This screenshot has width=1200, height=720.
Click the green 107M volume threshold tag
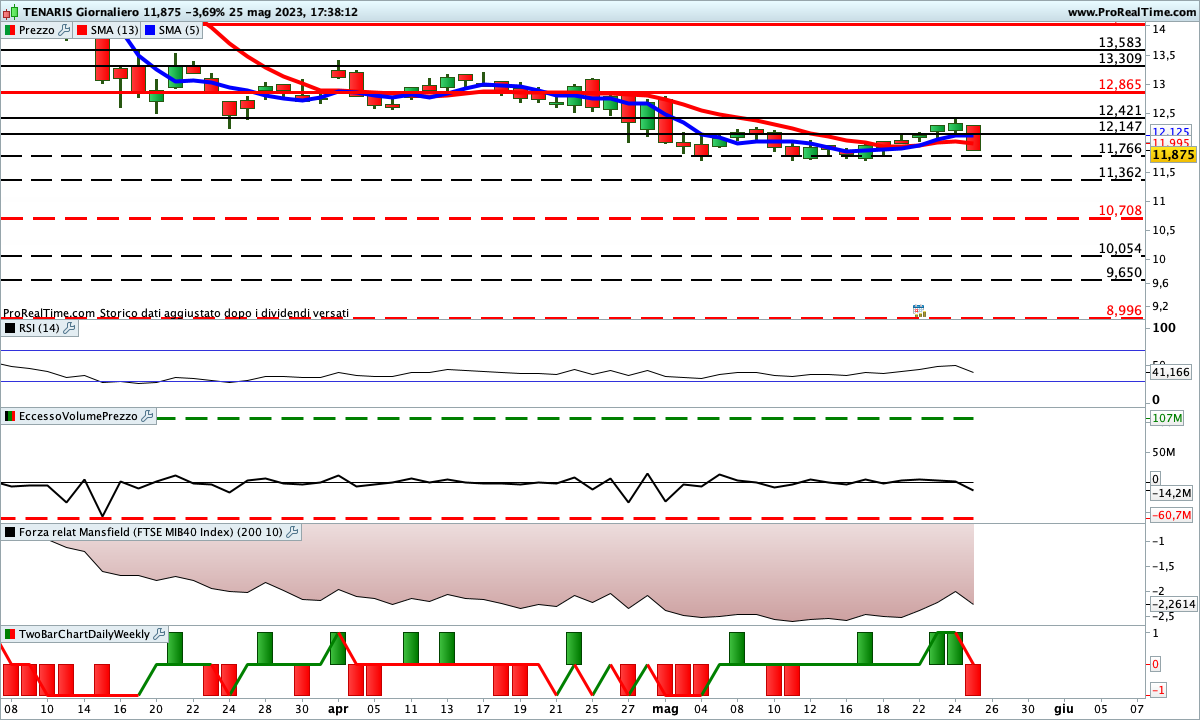coord(1167,418)
